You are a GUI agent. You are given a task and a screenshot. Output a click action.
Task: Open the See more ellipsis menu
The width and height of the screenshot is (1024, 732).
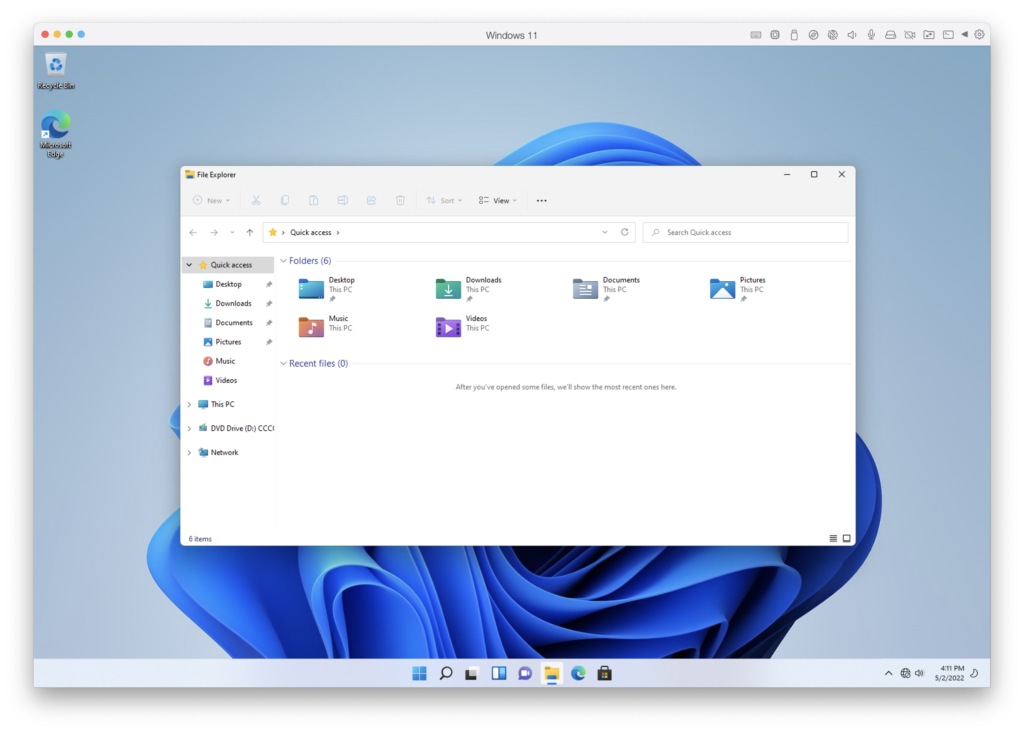pyautogui.click(x=542, y=201)
